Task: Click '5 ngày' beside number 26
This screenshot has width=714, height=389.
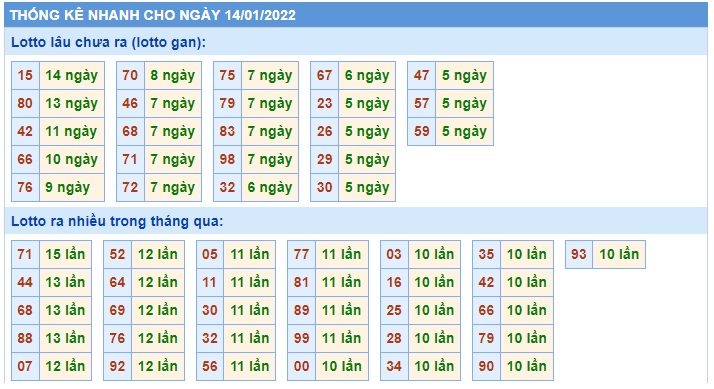Action: 367,132
